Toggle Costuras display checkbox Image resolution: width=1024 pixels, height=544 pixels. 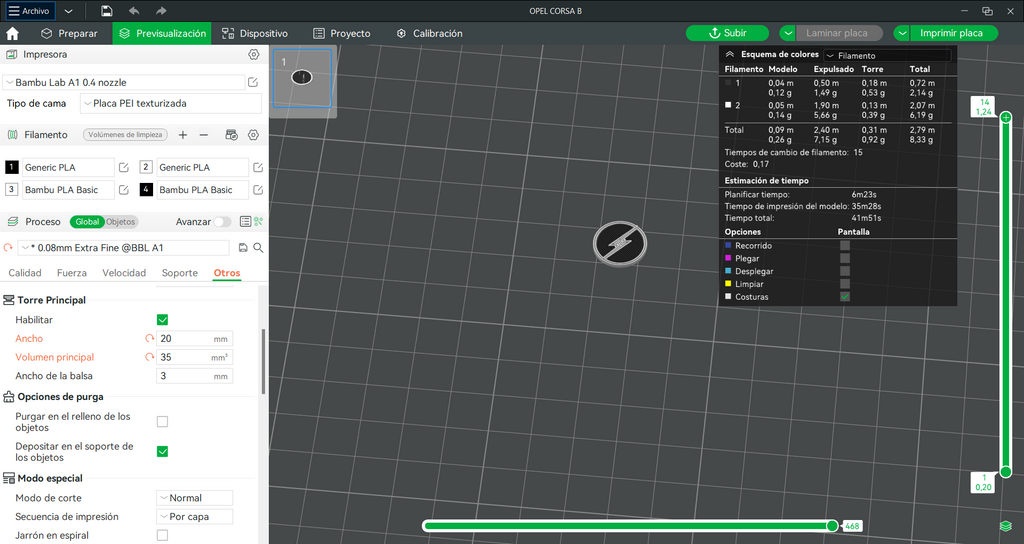(x=845, y=296)
